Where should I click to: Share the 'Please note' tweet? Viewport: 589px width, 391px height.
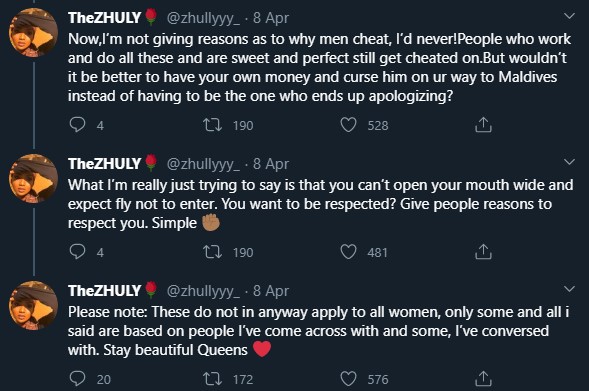[x=483, y=379]
